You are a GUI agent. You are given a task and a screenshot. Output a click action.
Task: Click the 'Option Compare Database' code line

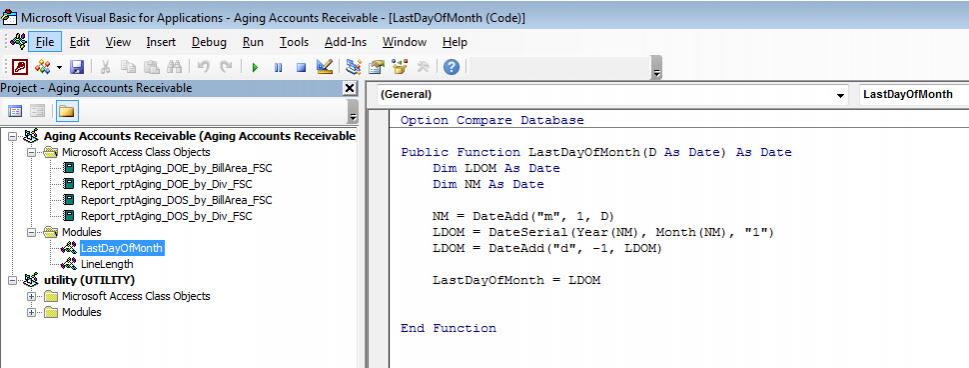[491, 120]
